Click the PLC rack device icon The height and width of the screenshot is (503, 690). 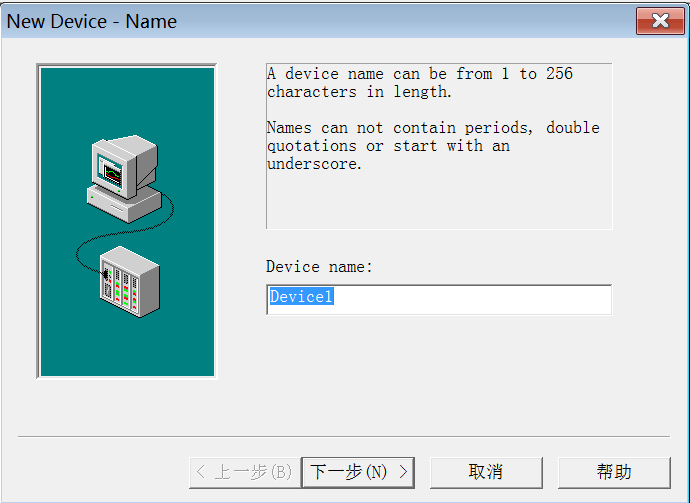pos(130,281)
